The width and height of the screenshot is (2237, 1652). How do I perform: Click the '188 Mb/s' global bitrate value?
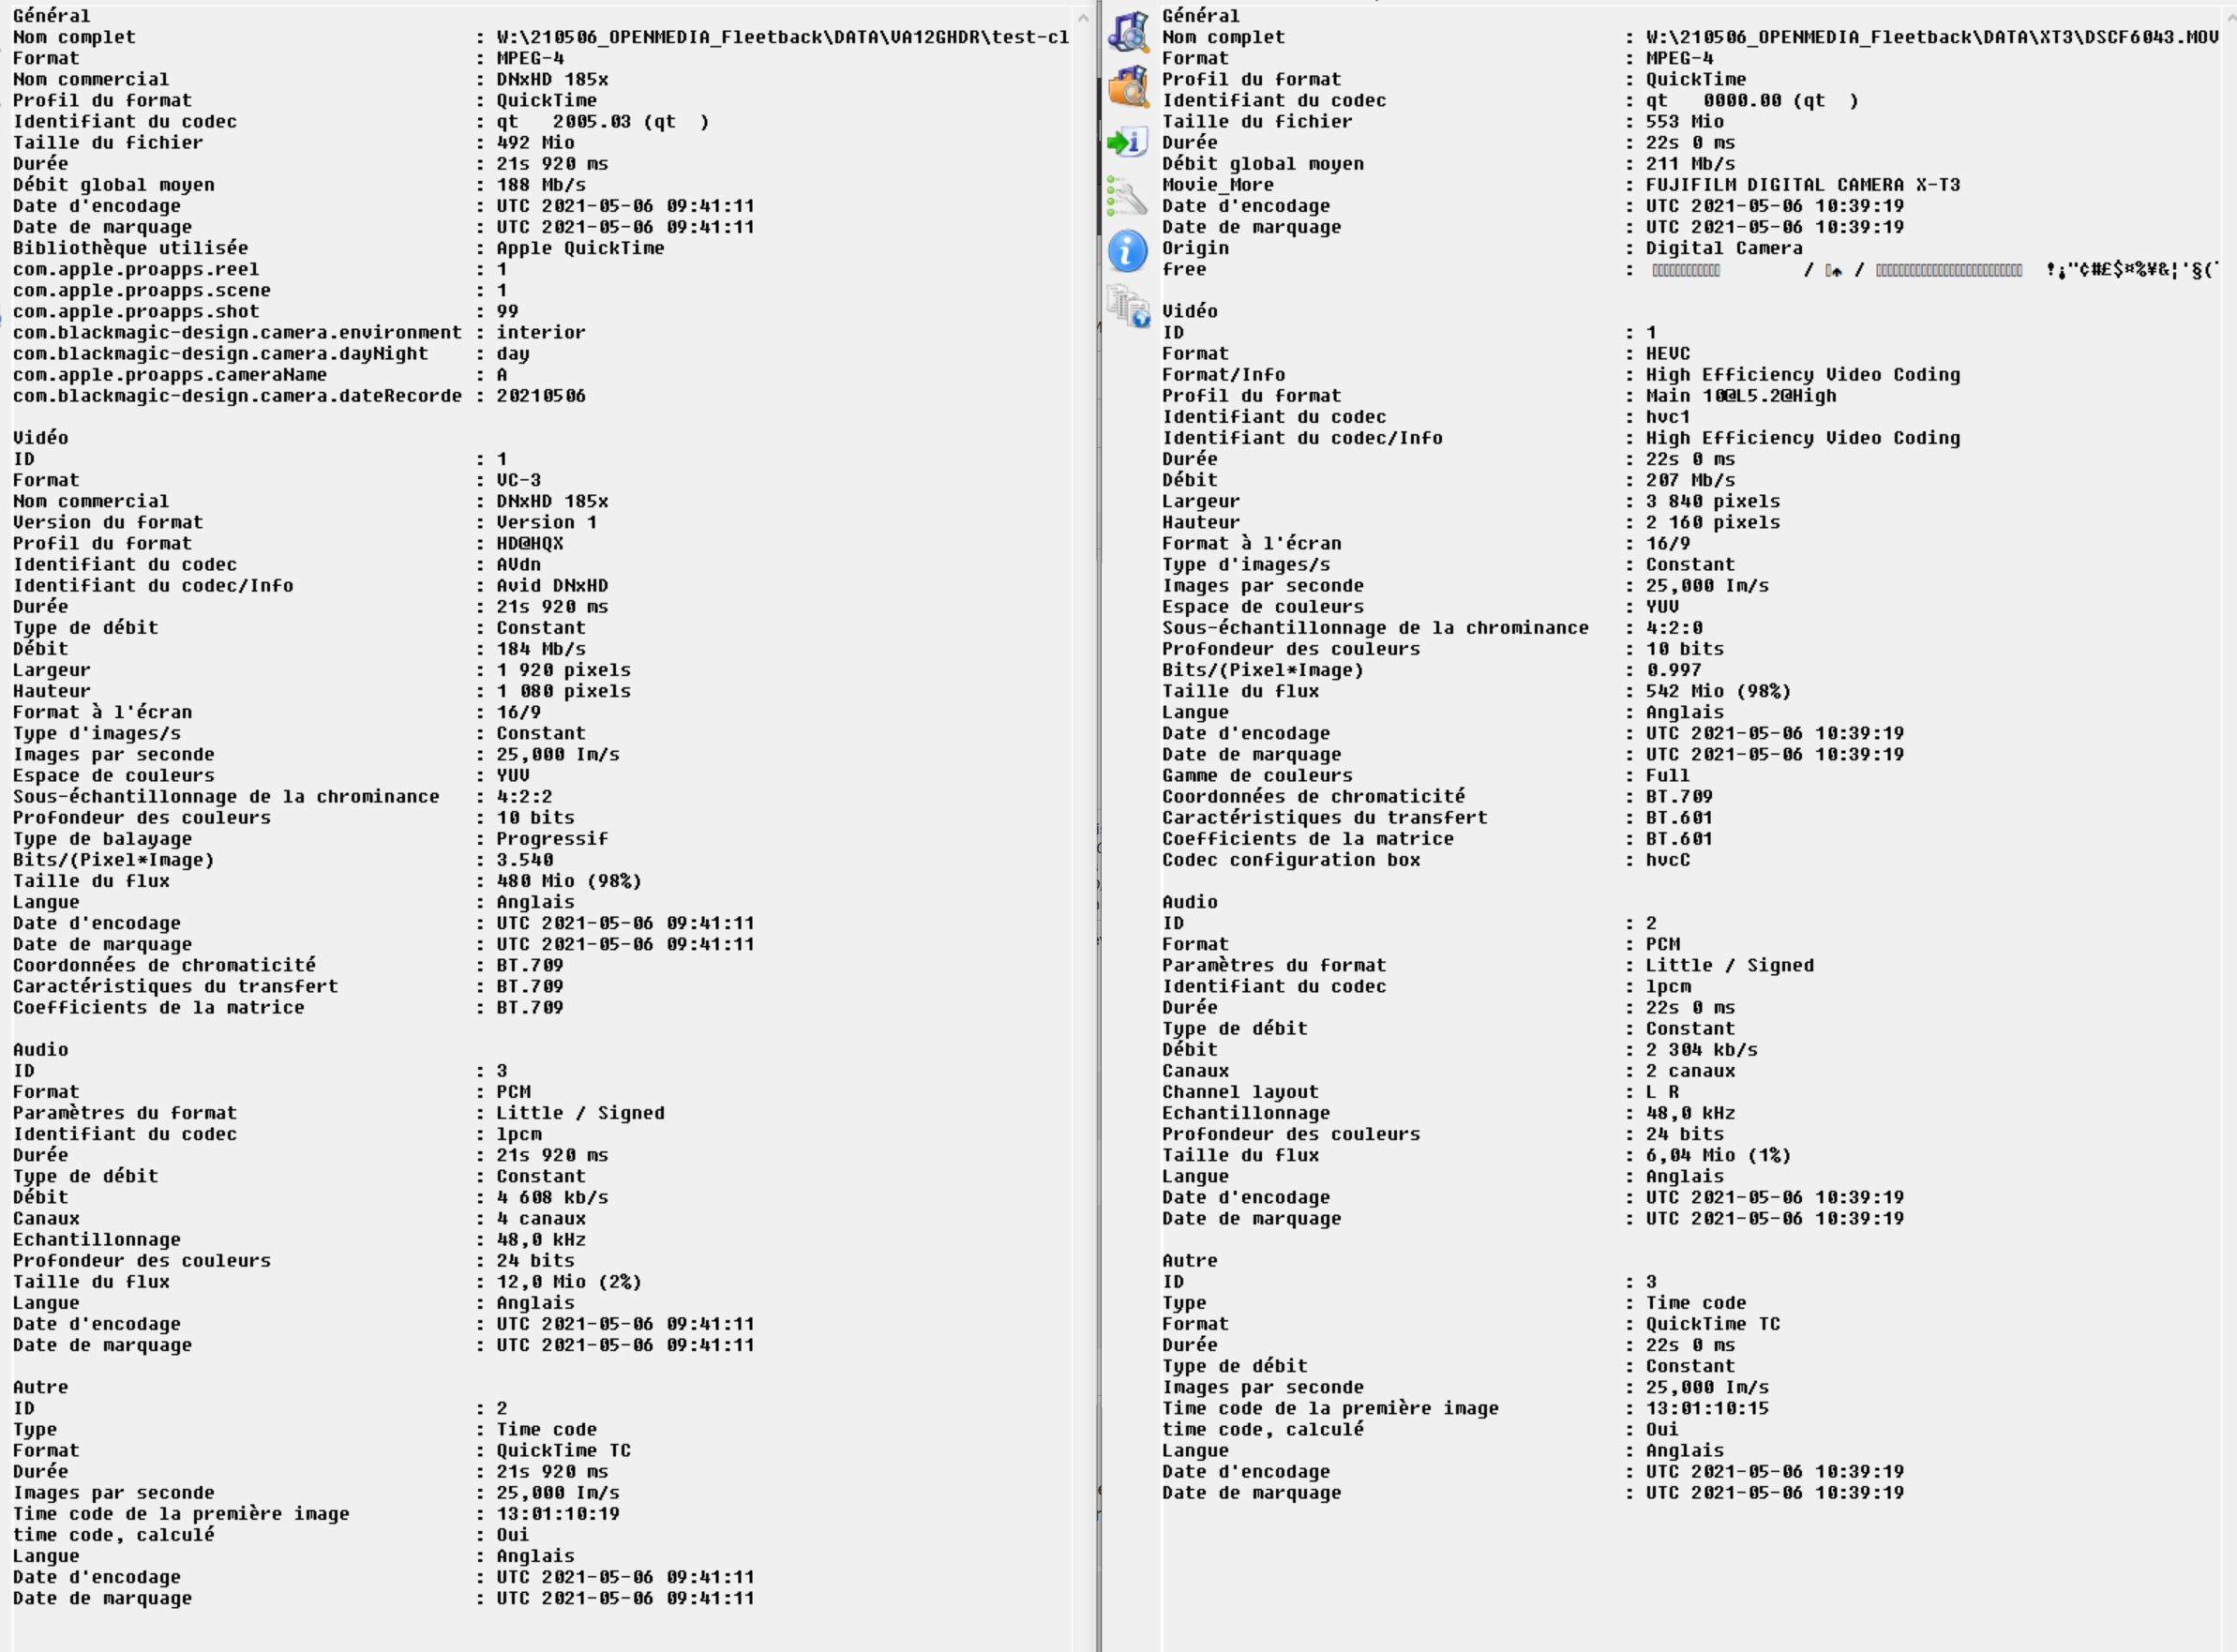542,185
